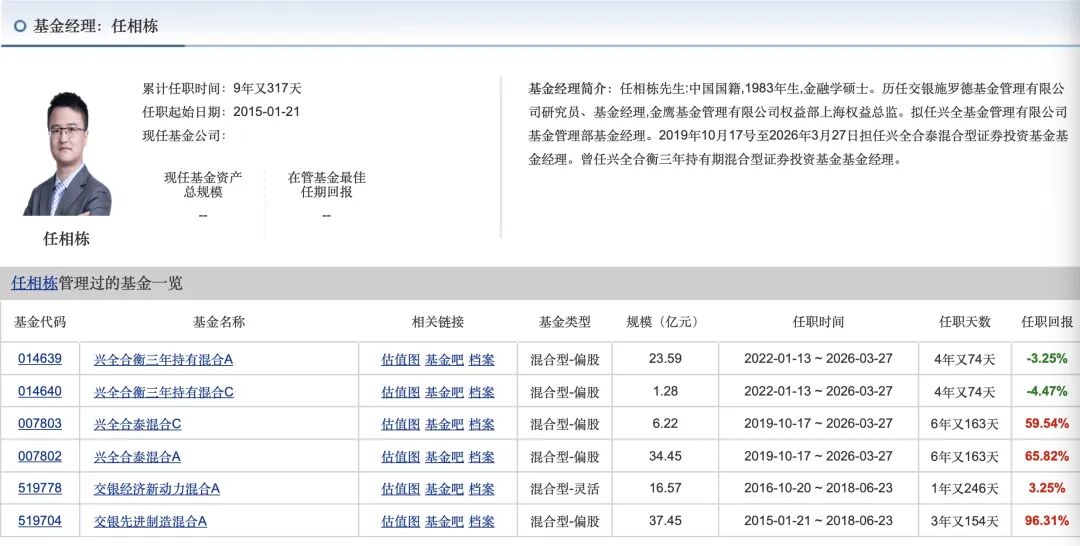This screenshot has height=546, width=1080.
Task: Click 档案 link in the 014640 row
Action: (481, 392)
